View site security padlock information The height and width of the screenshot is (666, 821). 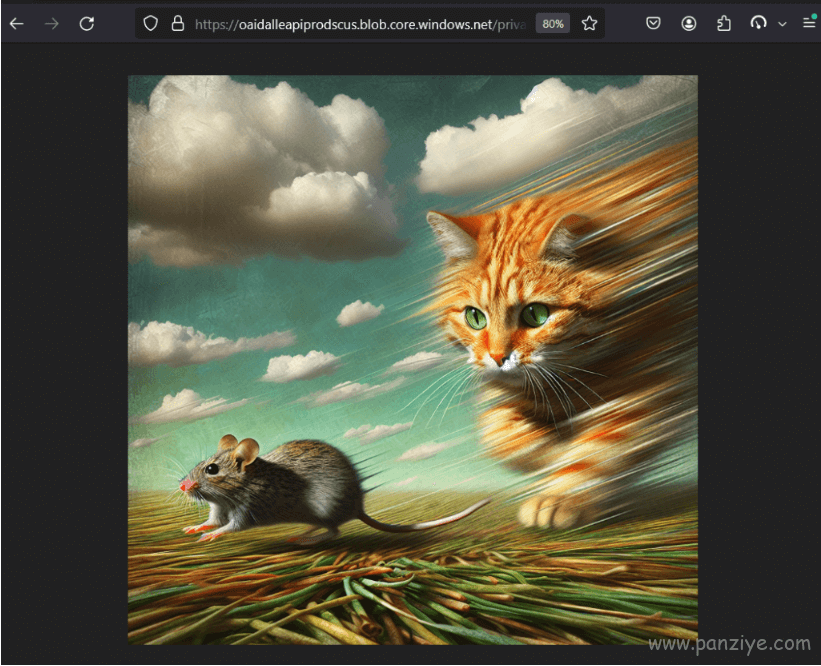(178, 24)
